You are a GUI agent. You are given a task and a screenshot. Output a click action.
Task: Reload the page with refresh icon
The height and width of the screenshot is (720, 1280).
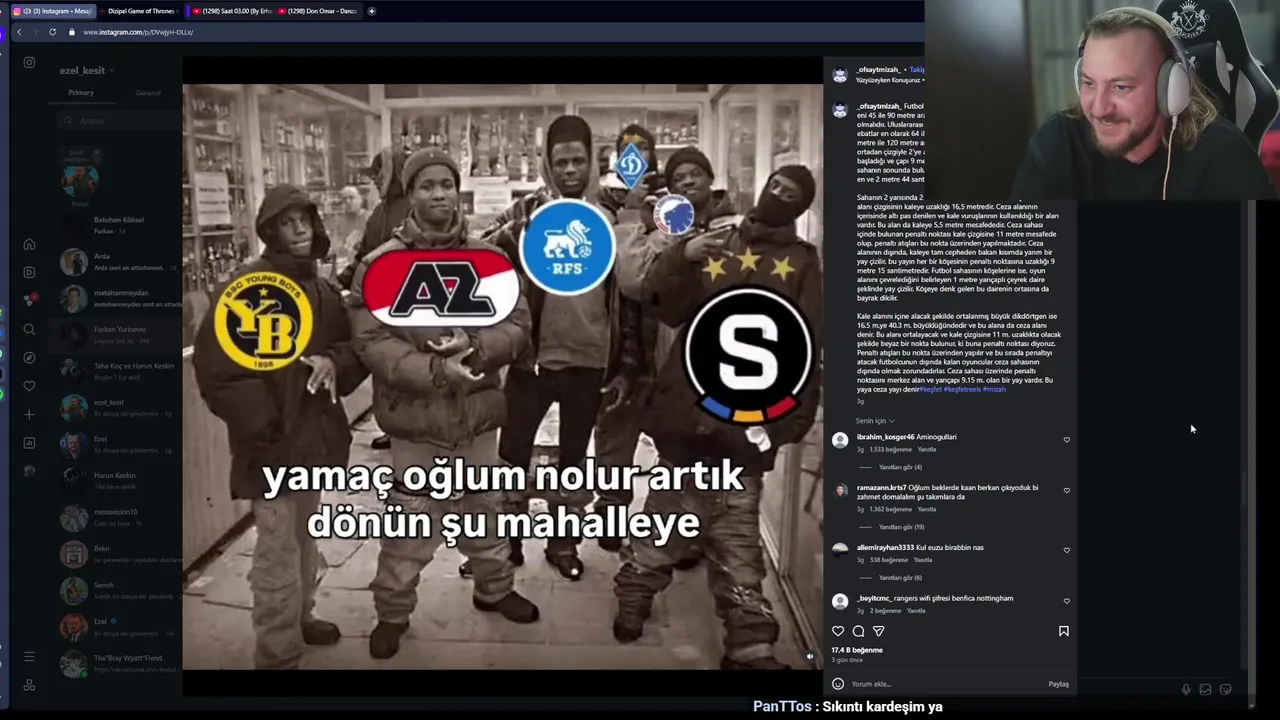[52, 32]
